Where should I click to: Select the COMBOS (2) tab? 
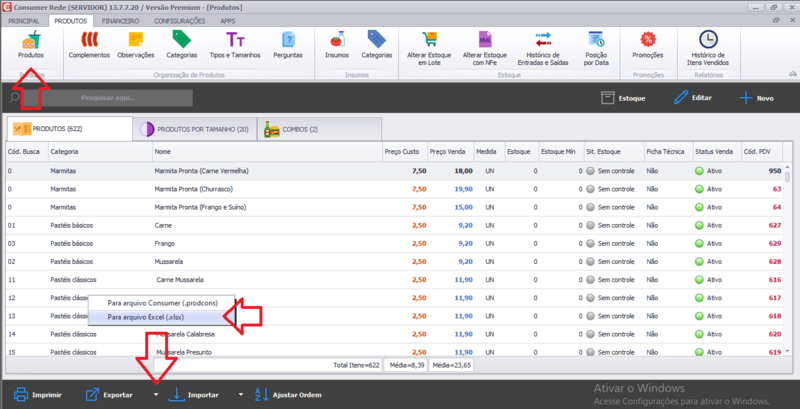point(319,130)
